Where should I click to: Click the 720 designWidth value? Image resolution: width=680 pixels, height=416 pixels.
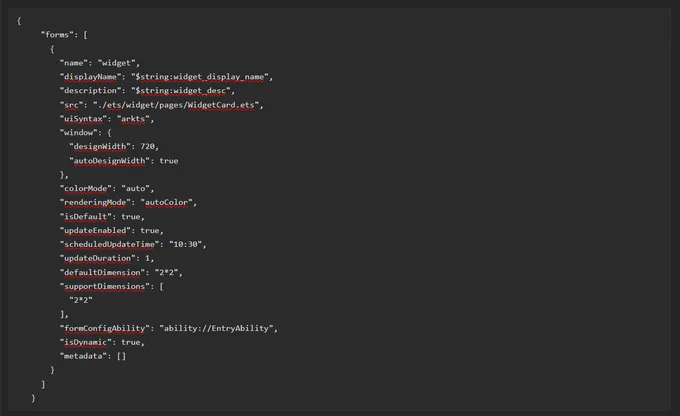click(147, 147)
